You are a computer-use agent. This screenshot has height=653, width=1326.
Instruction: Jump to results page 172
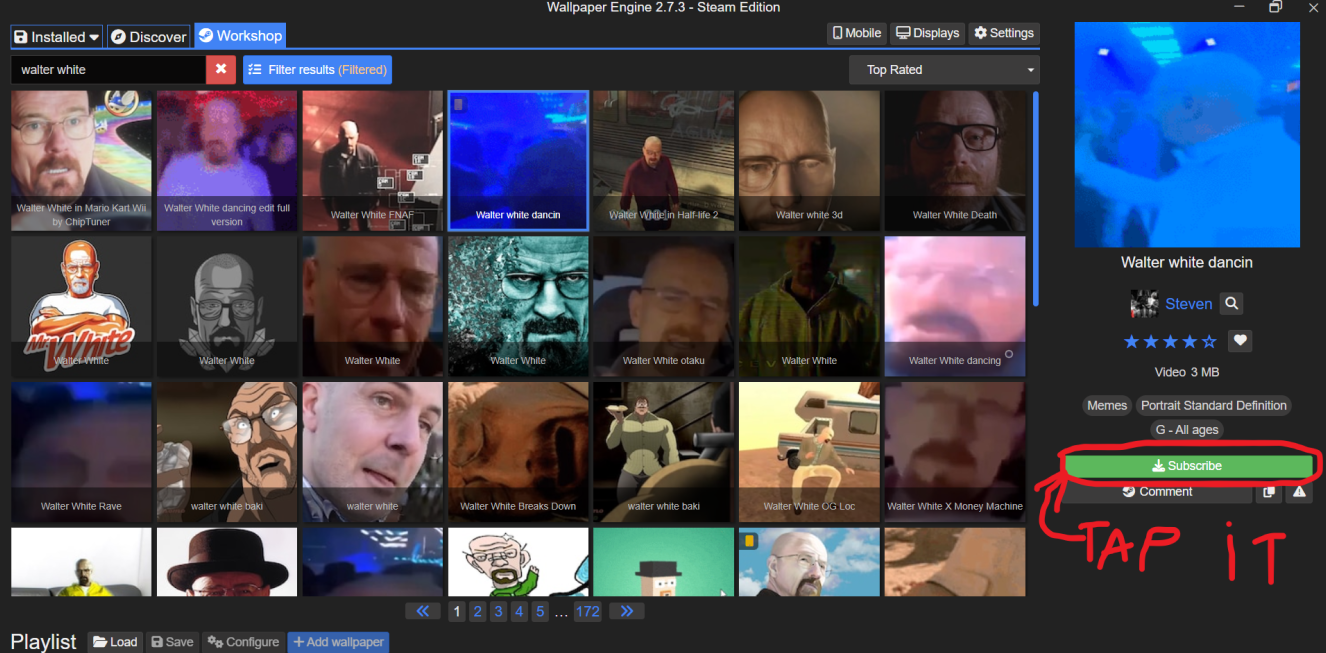click(x=588, y=611)
